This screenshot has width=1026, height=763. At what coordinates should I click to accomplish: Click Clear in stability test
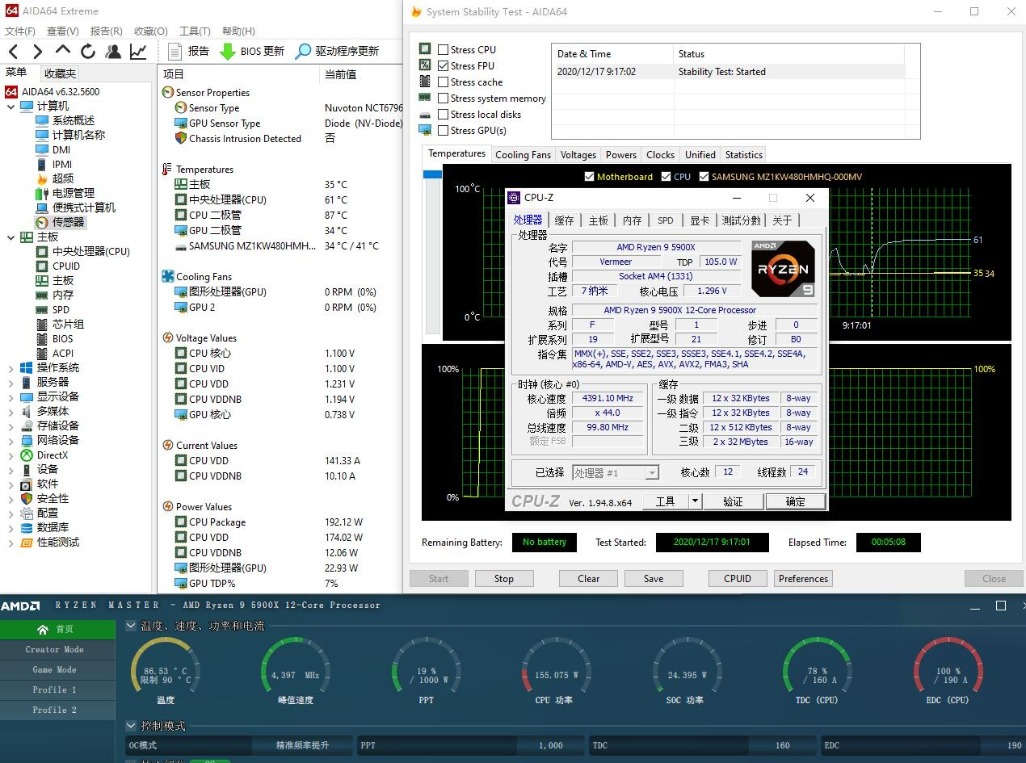[x=588, y=578]
